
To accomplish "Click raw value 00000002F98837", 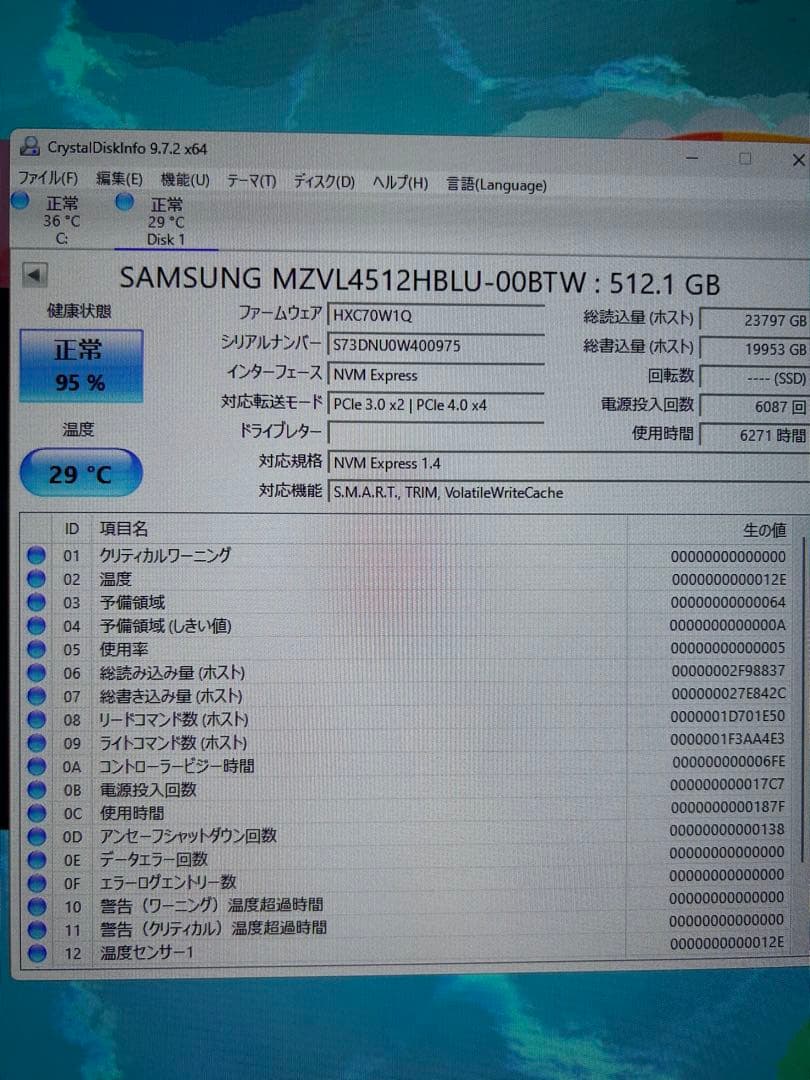I will click(728, 670).
